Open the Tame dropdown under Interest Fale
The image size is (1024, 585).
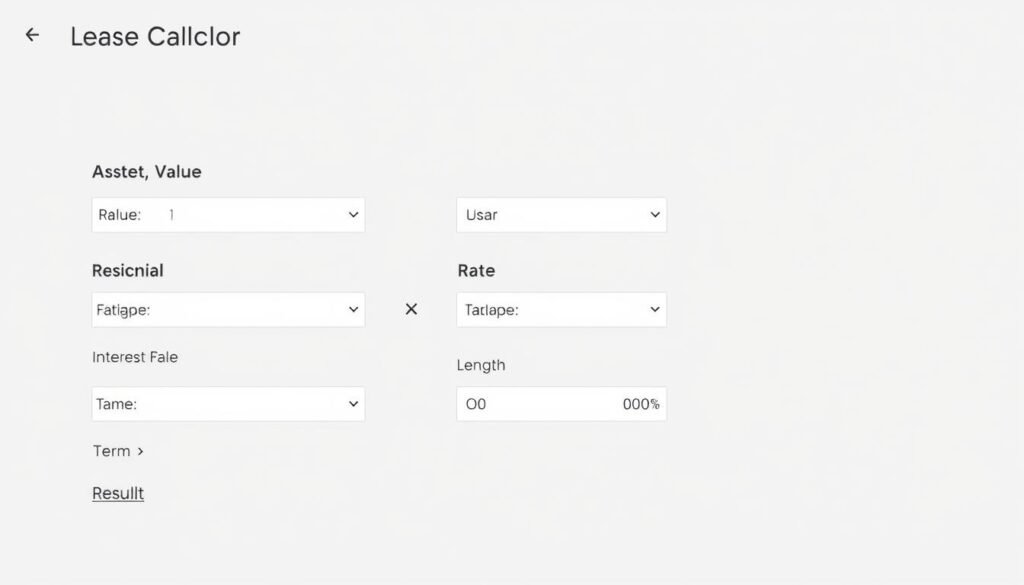click(x=227, y=403)
